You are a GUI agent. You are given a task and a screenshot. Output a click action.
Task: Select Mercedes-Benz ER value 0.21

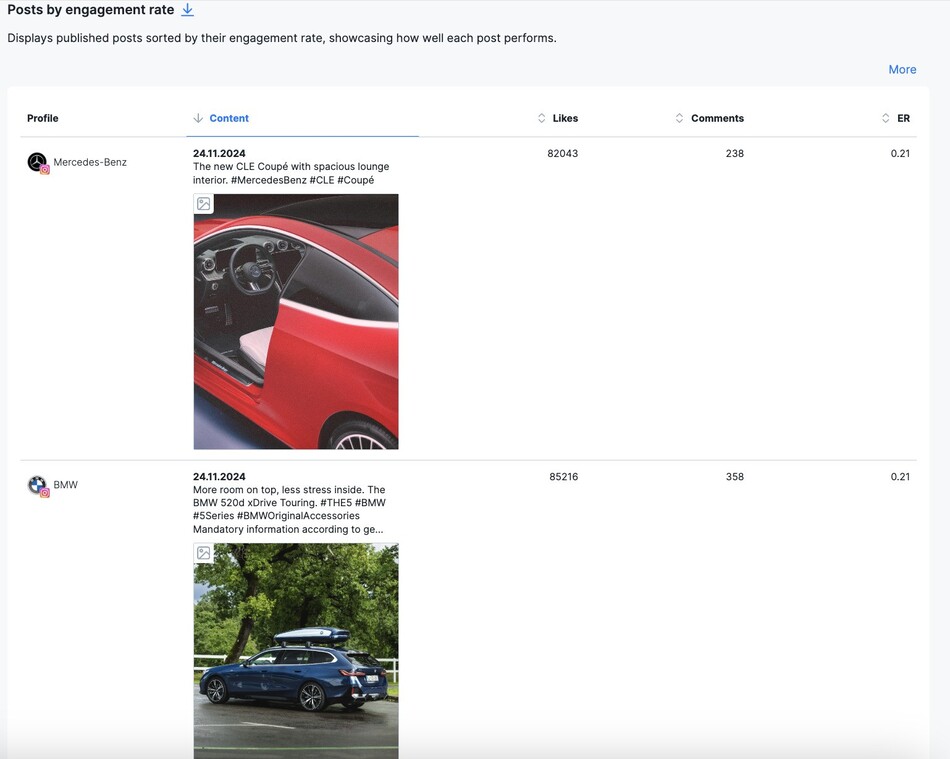coord(900,153)
